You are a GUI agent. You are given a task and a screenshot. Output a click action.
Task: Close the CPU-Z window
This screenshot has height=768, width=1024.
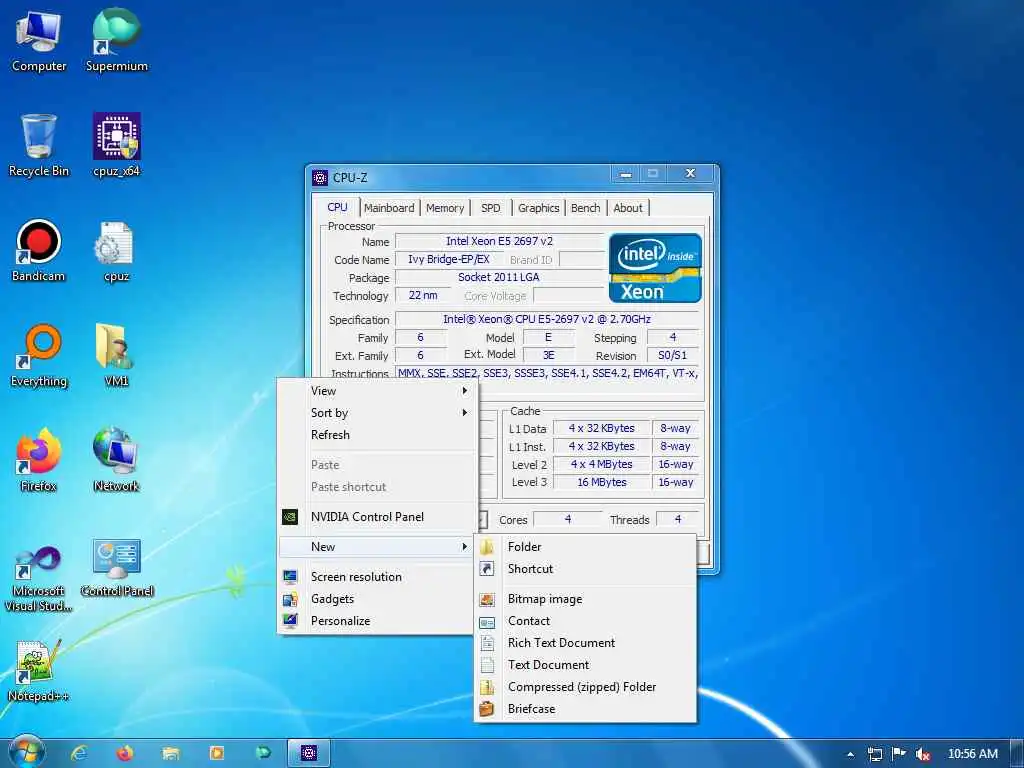[x=691, y=174]
